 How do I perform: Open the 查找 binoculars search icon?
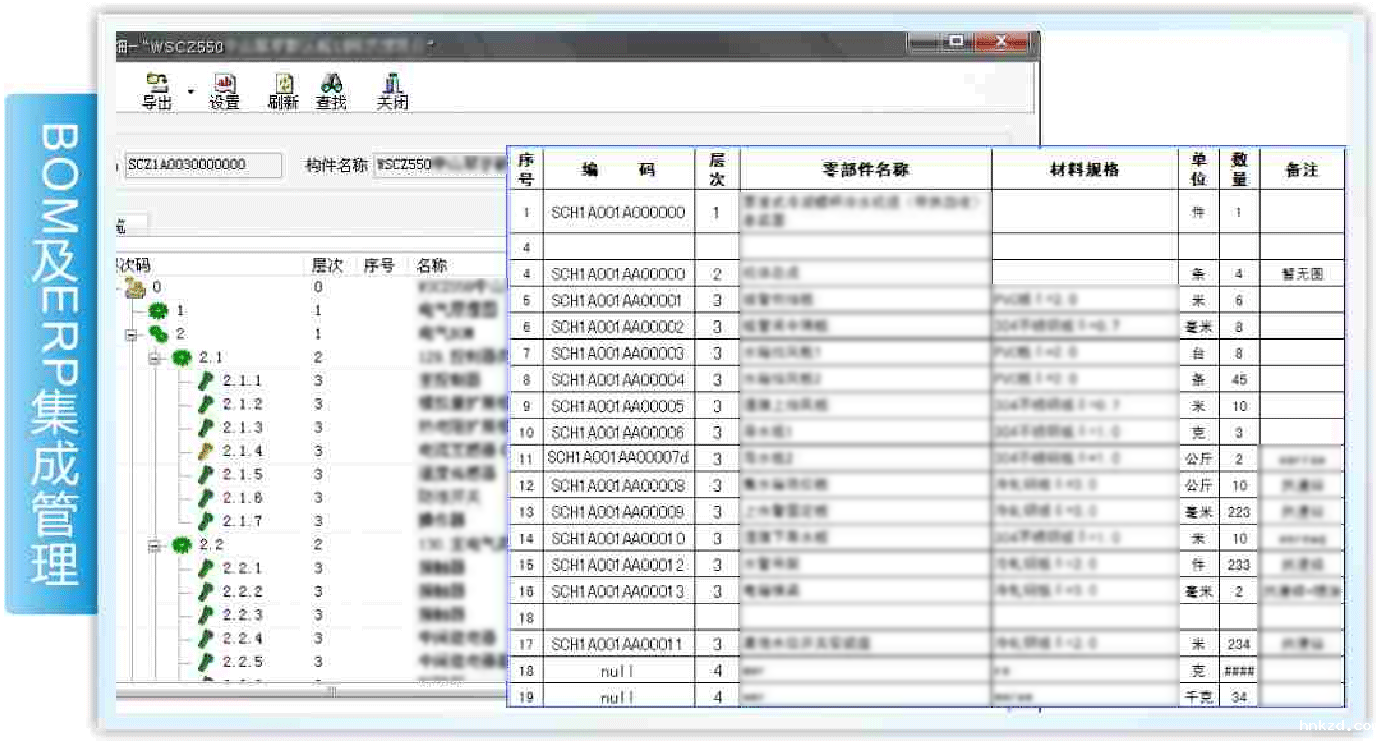pos(331,90)
